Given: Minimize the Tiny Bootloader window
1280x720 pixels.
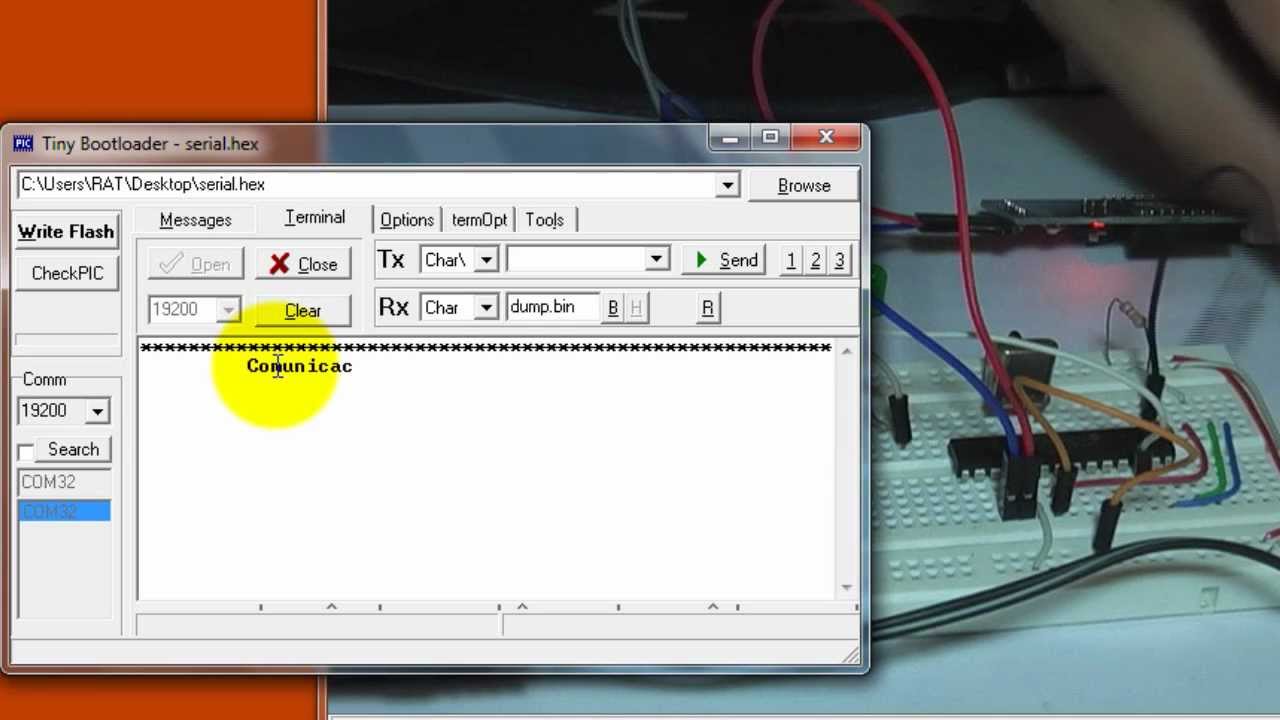Looking at the screenshot, I should [x=730, y=137].
